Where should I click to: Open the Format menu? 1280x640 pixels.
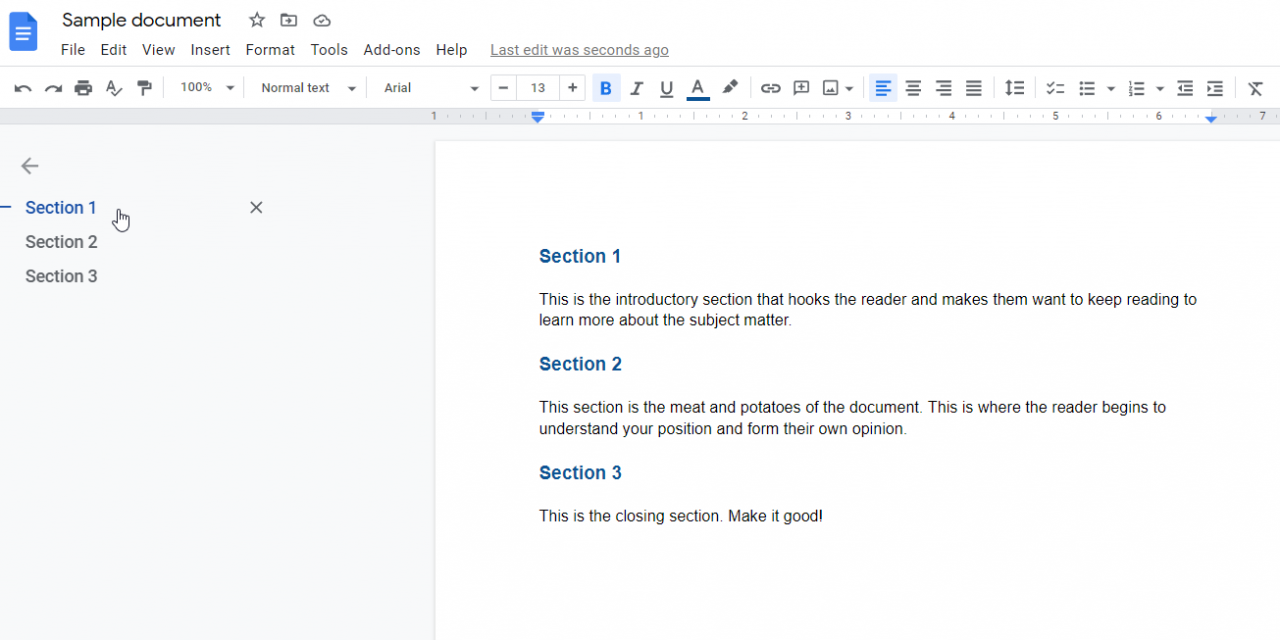click(x=269, y=49)
